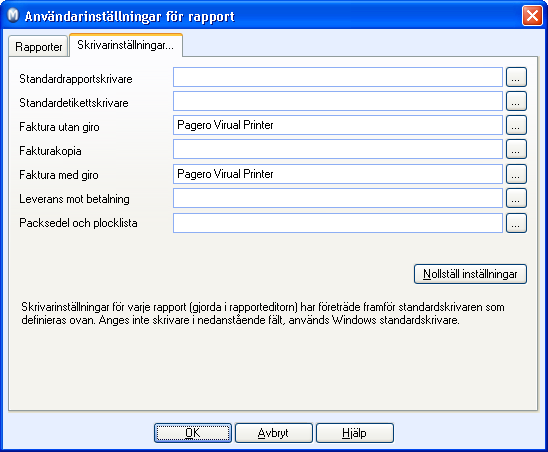This screenshot has height=452, width=548.
Task: Focus the Standardetikettskrivare text field
Action: click(x=338, y=101)
